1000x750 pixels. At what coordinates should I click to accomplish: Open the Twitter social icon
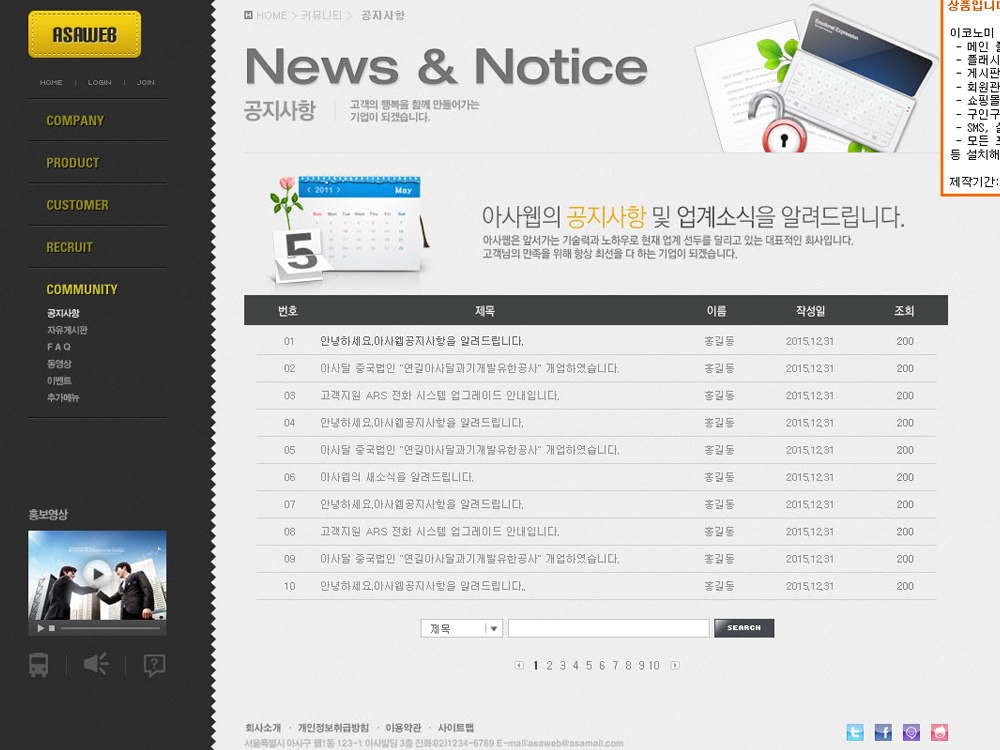[854, 732]
